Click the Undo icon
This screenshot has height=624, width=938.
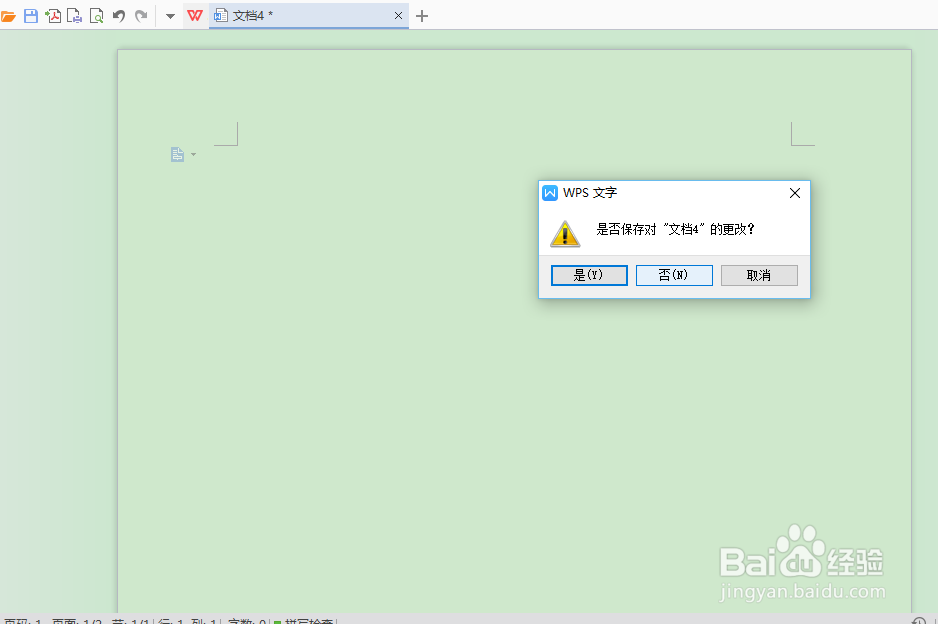click(x=119, y=15)
